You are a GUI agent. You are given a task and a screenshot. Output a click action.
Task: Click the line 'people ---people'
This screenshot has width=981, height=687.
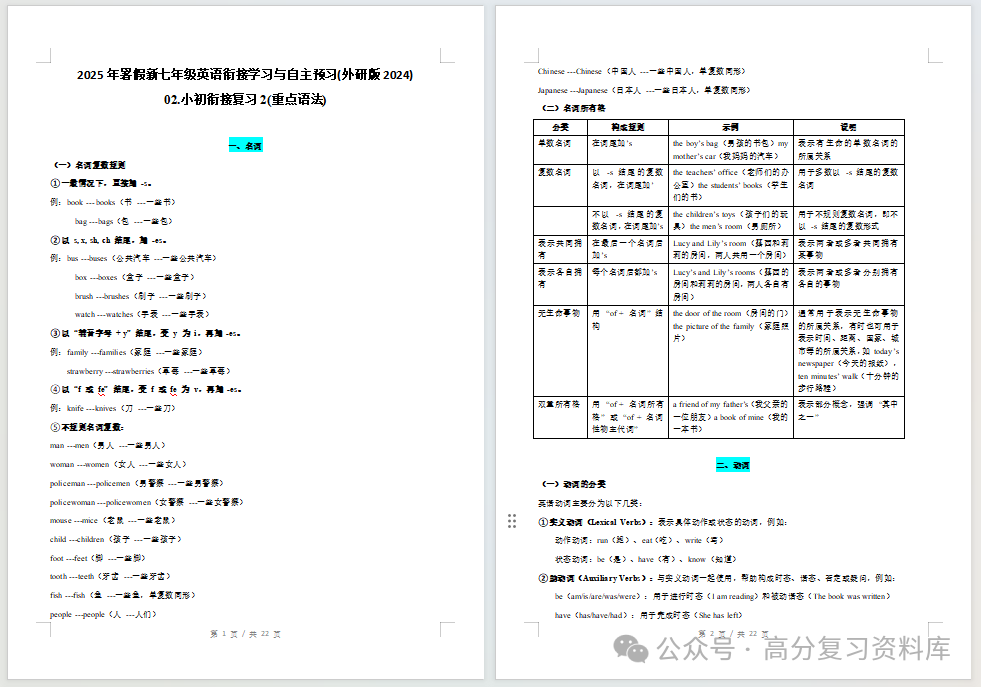[103, 614]
